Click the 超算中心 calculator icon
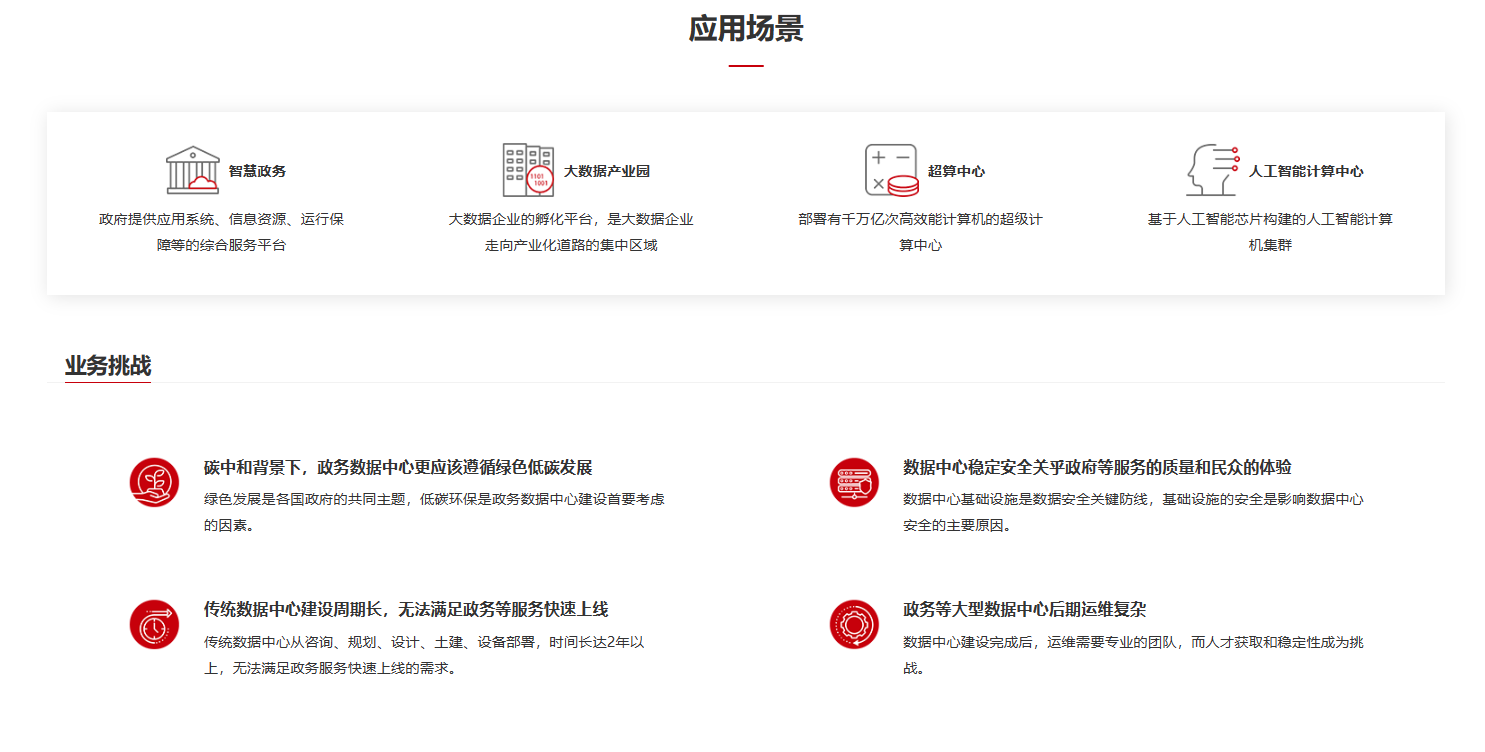1485x752 pixels. point(891,170)
